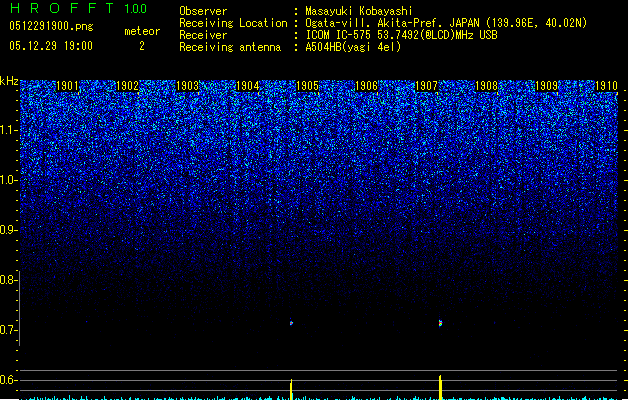Click the meteor echo spot near 1905

pyautogui.click(x=291, y=323)
